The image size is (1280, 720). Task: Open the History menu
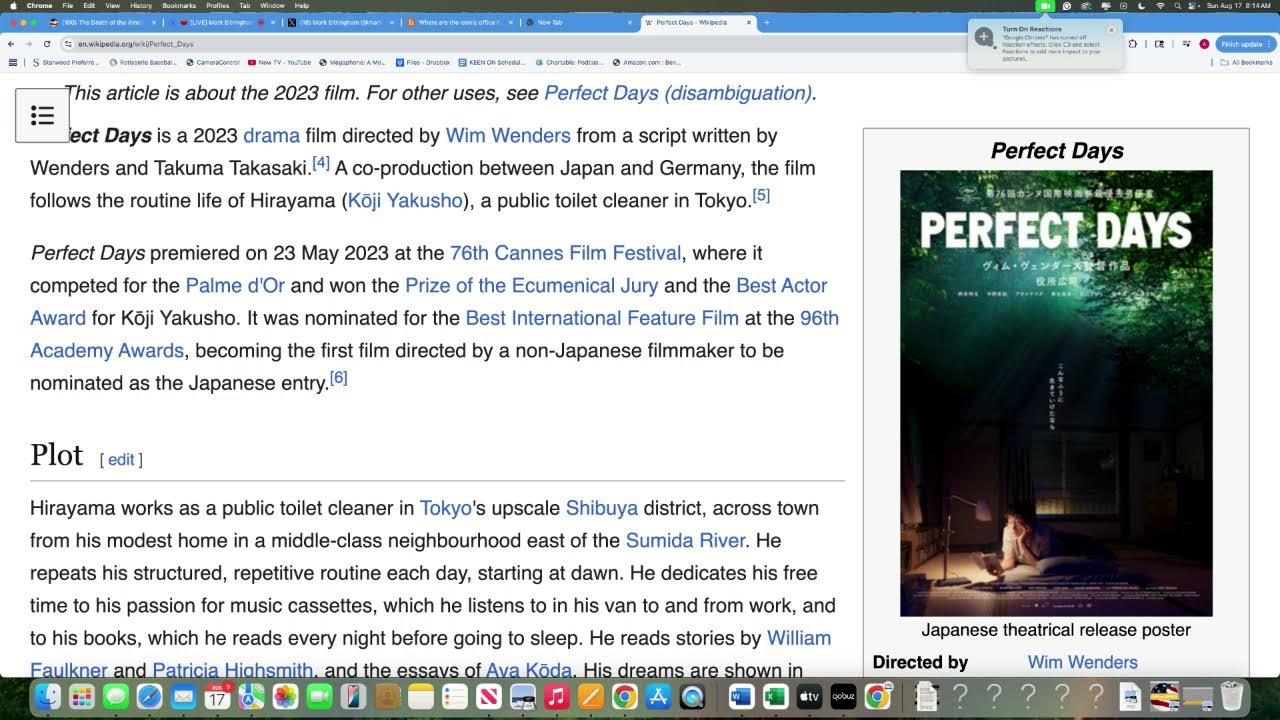click(x=140, y=6)
